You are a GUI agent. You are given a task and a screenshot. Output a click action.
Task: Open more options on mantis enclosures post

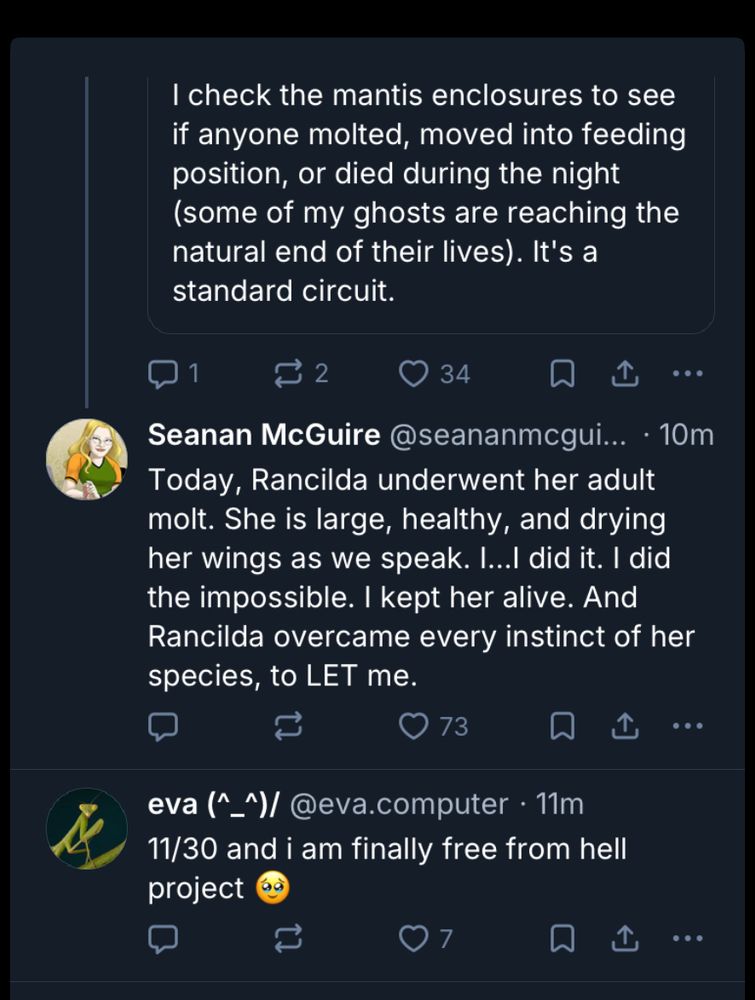point(688,374)
